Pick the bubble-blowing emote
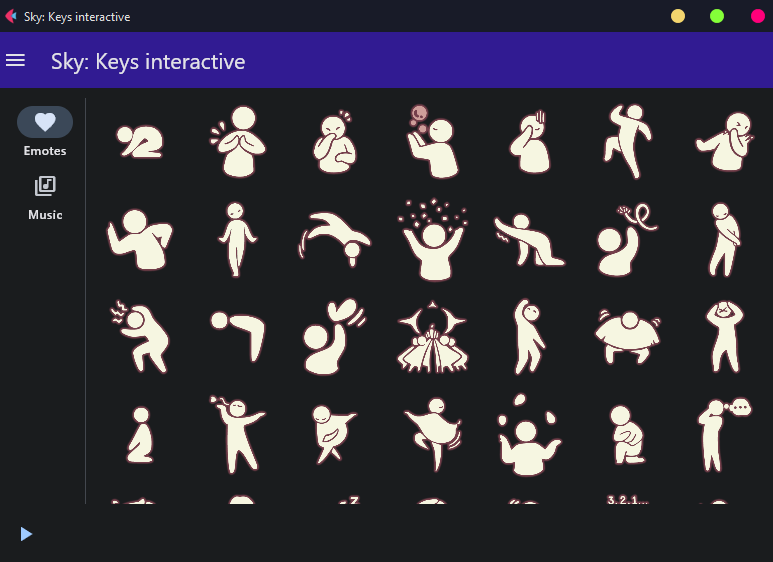This screenshot has height=562, width=773. pos(432,141)
